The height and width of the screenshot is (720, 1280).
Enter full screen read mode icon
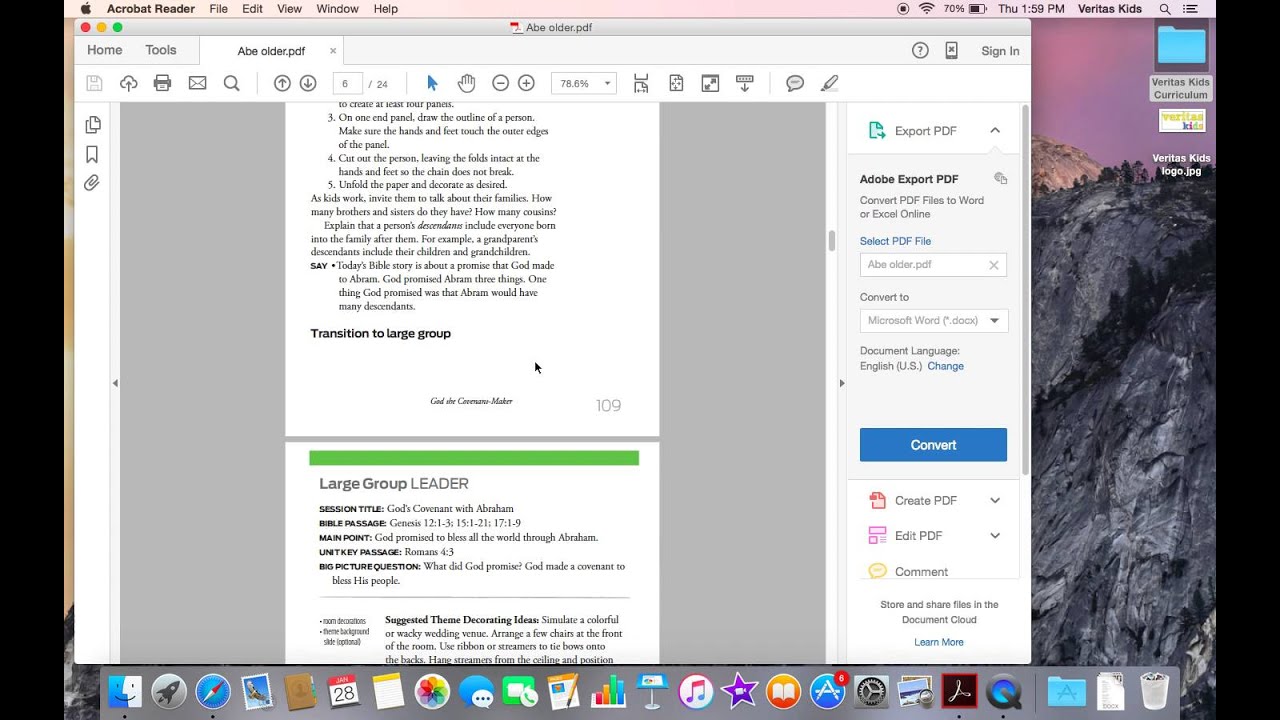[710, 83]
